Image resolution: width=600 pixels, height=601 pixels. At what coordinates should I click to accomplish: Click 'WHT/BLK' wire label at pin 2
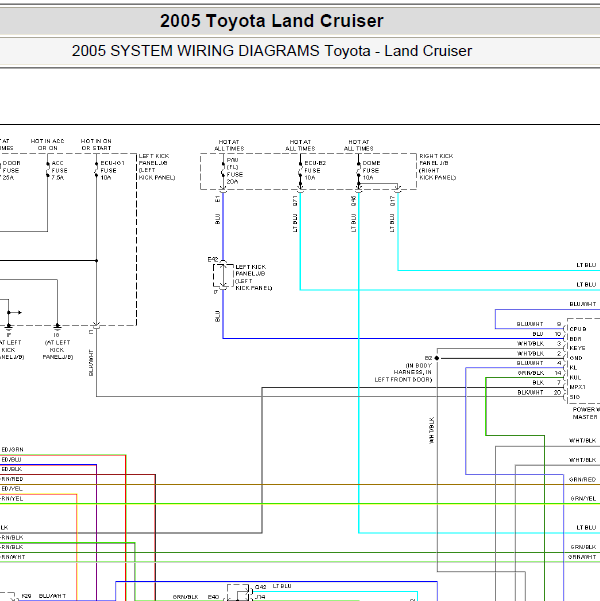click(530, 353)
